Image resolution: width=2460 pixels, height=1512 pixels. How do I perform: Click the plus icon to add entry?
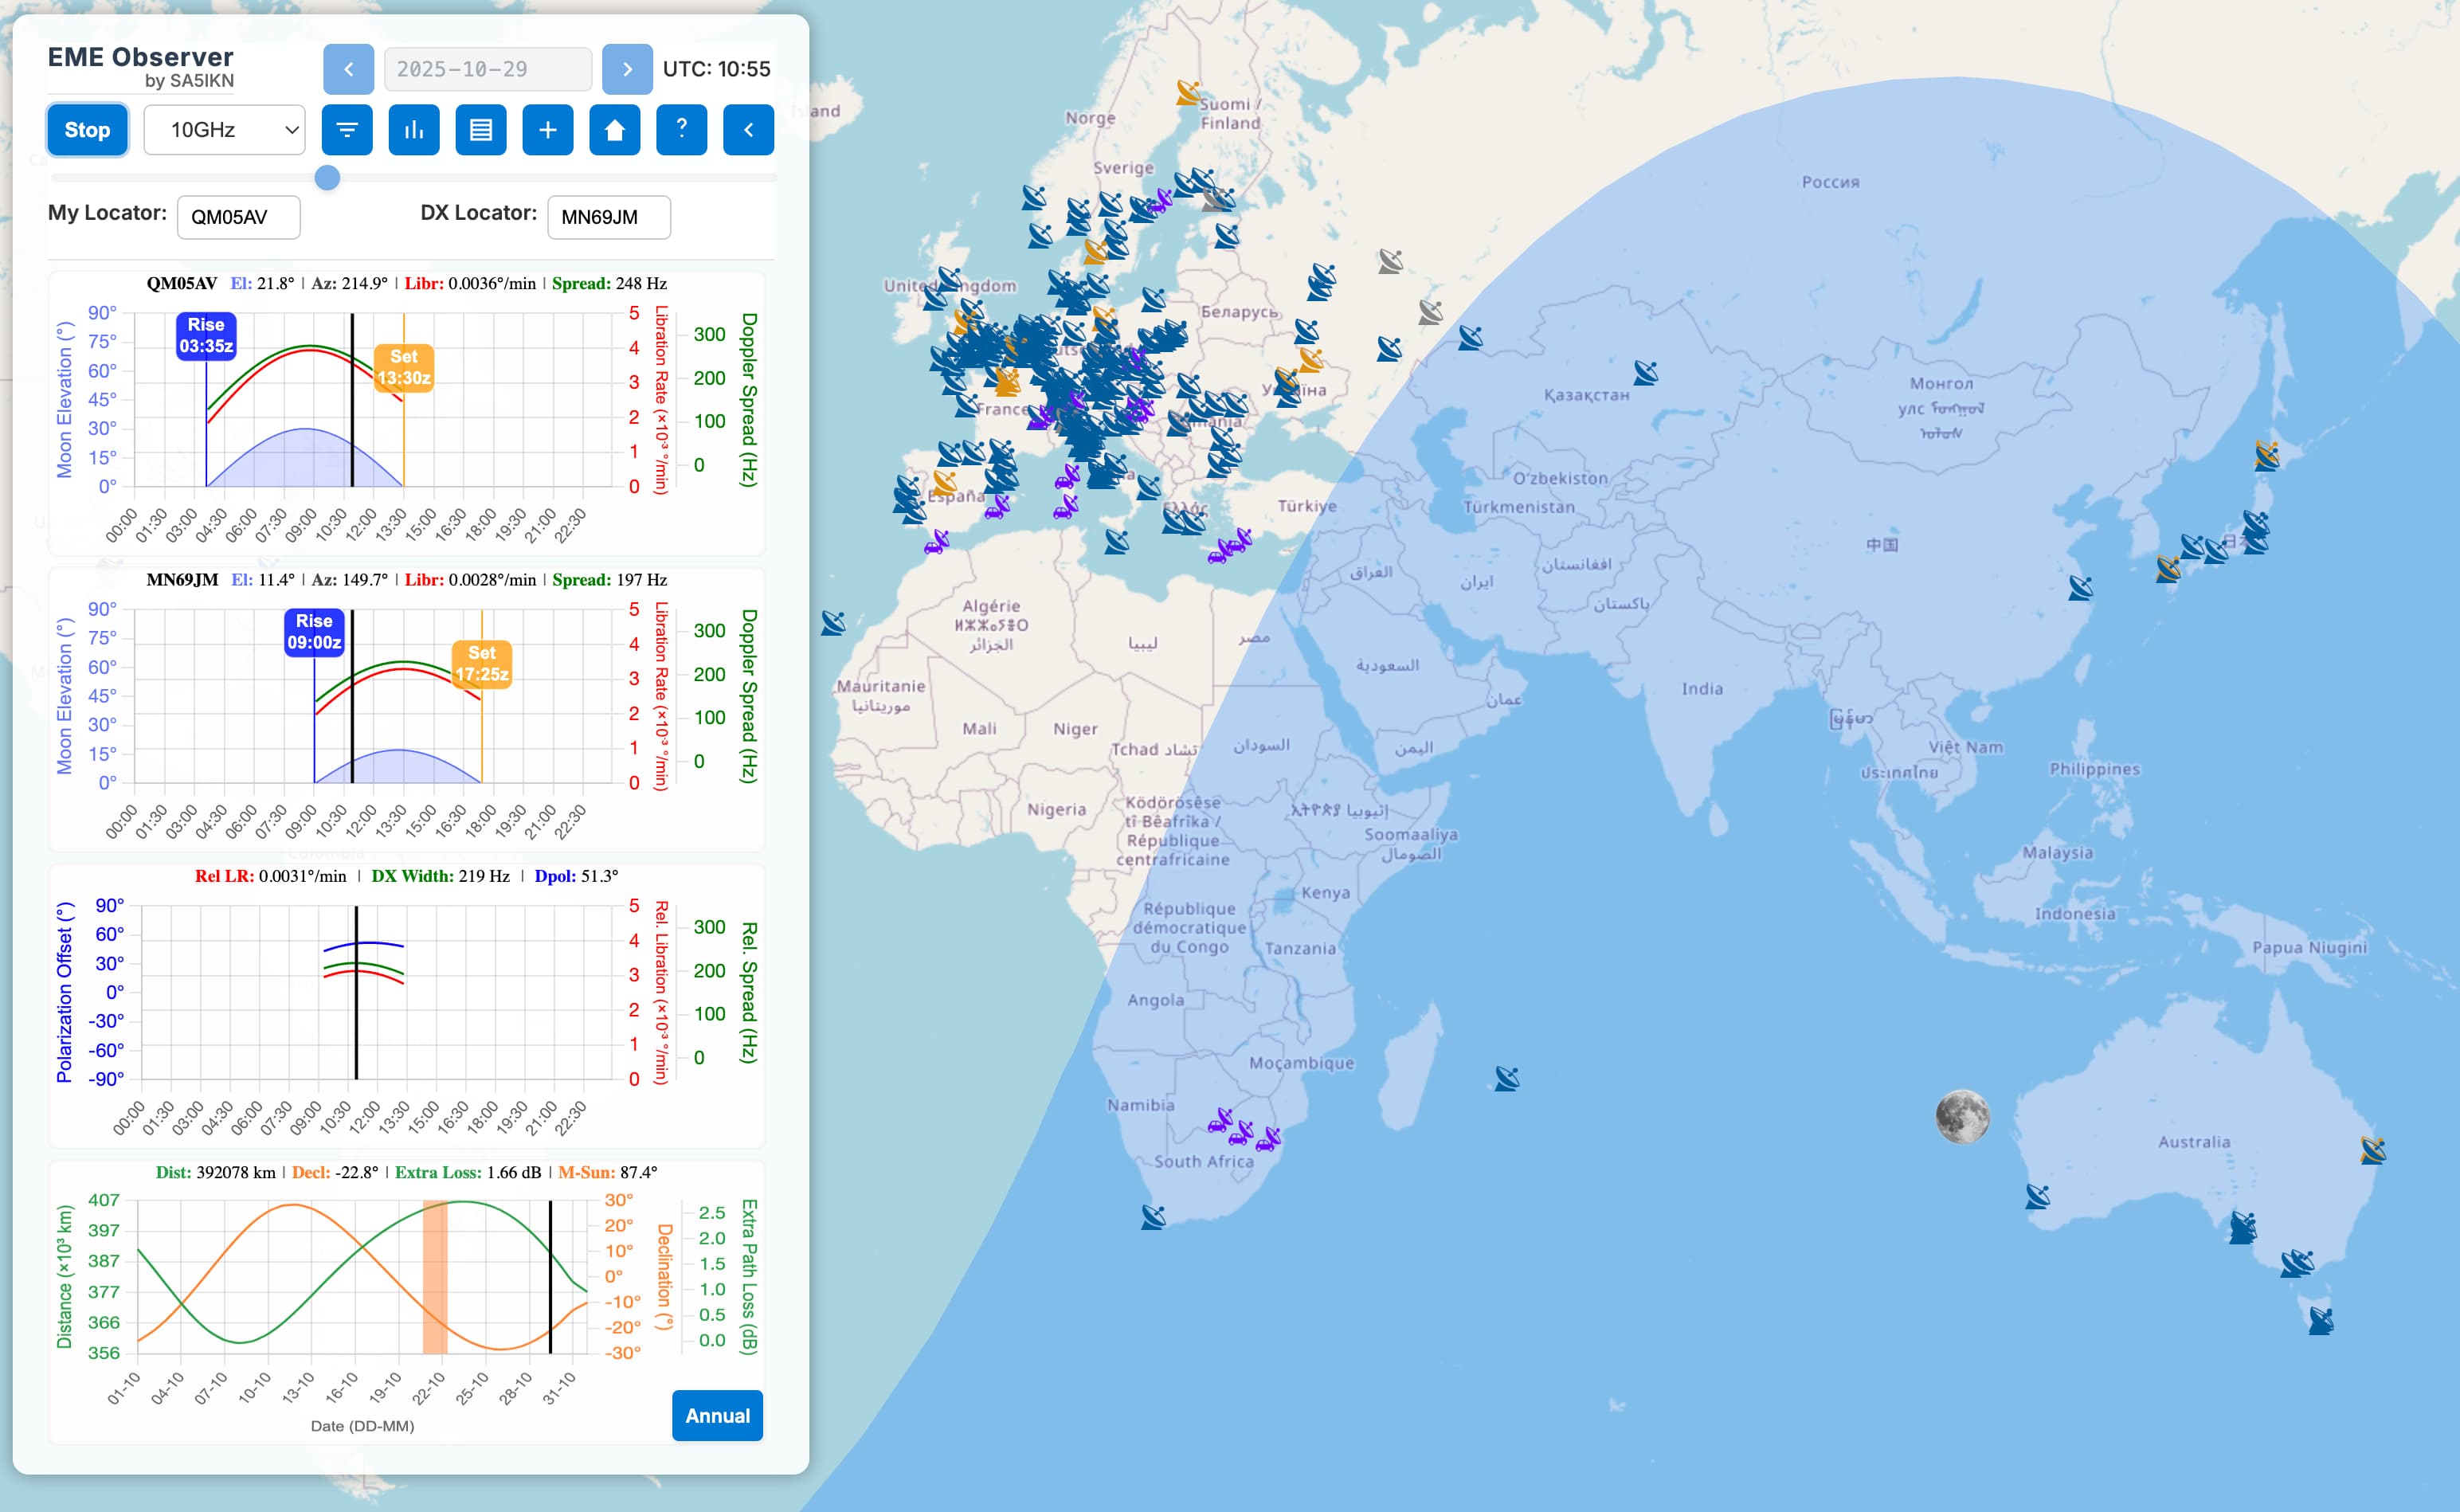point(548,129)
